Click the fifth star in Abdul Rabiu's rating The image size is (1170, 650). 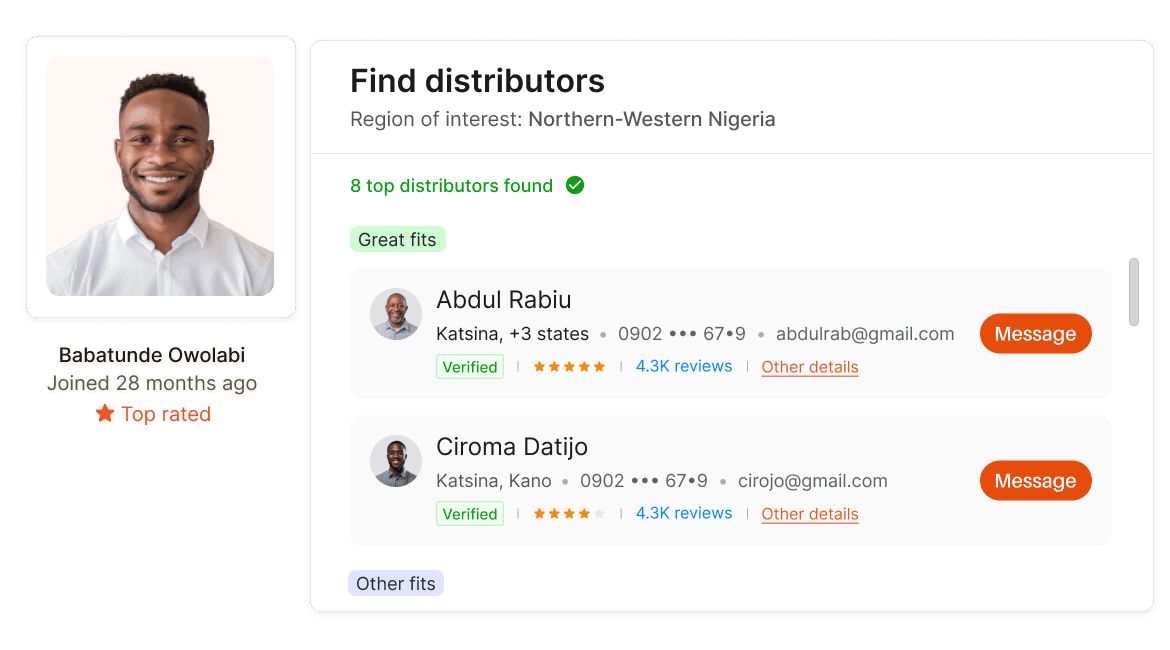598,367
